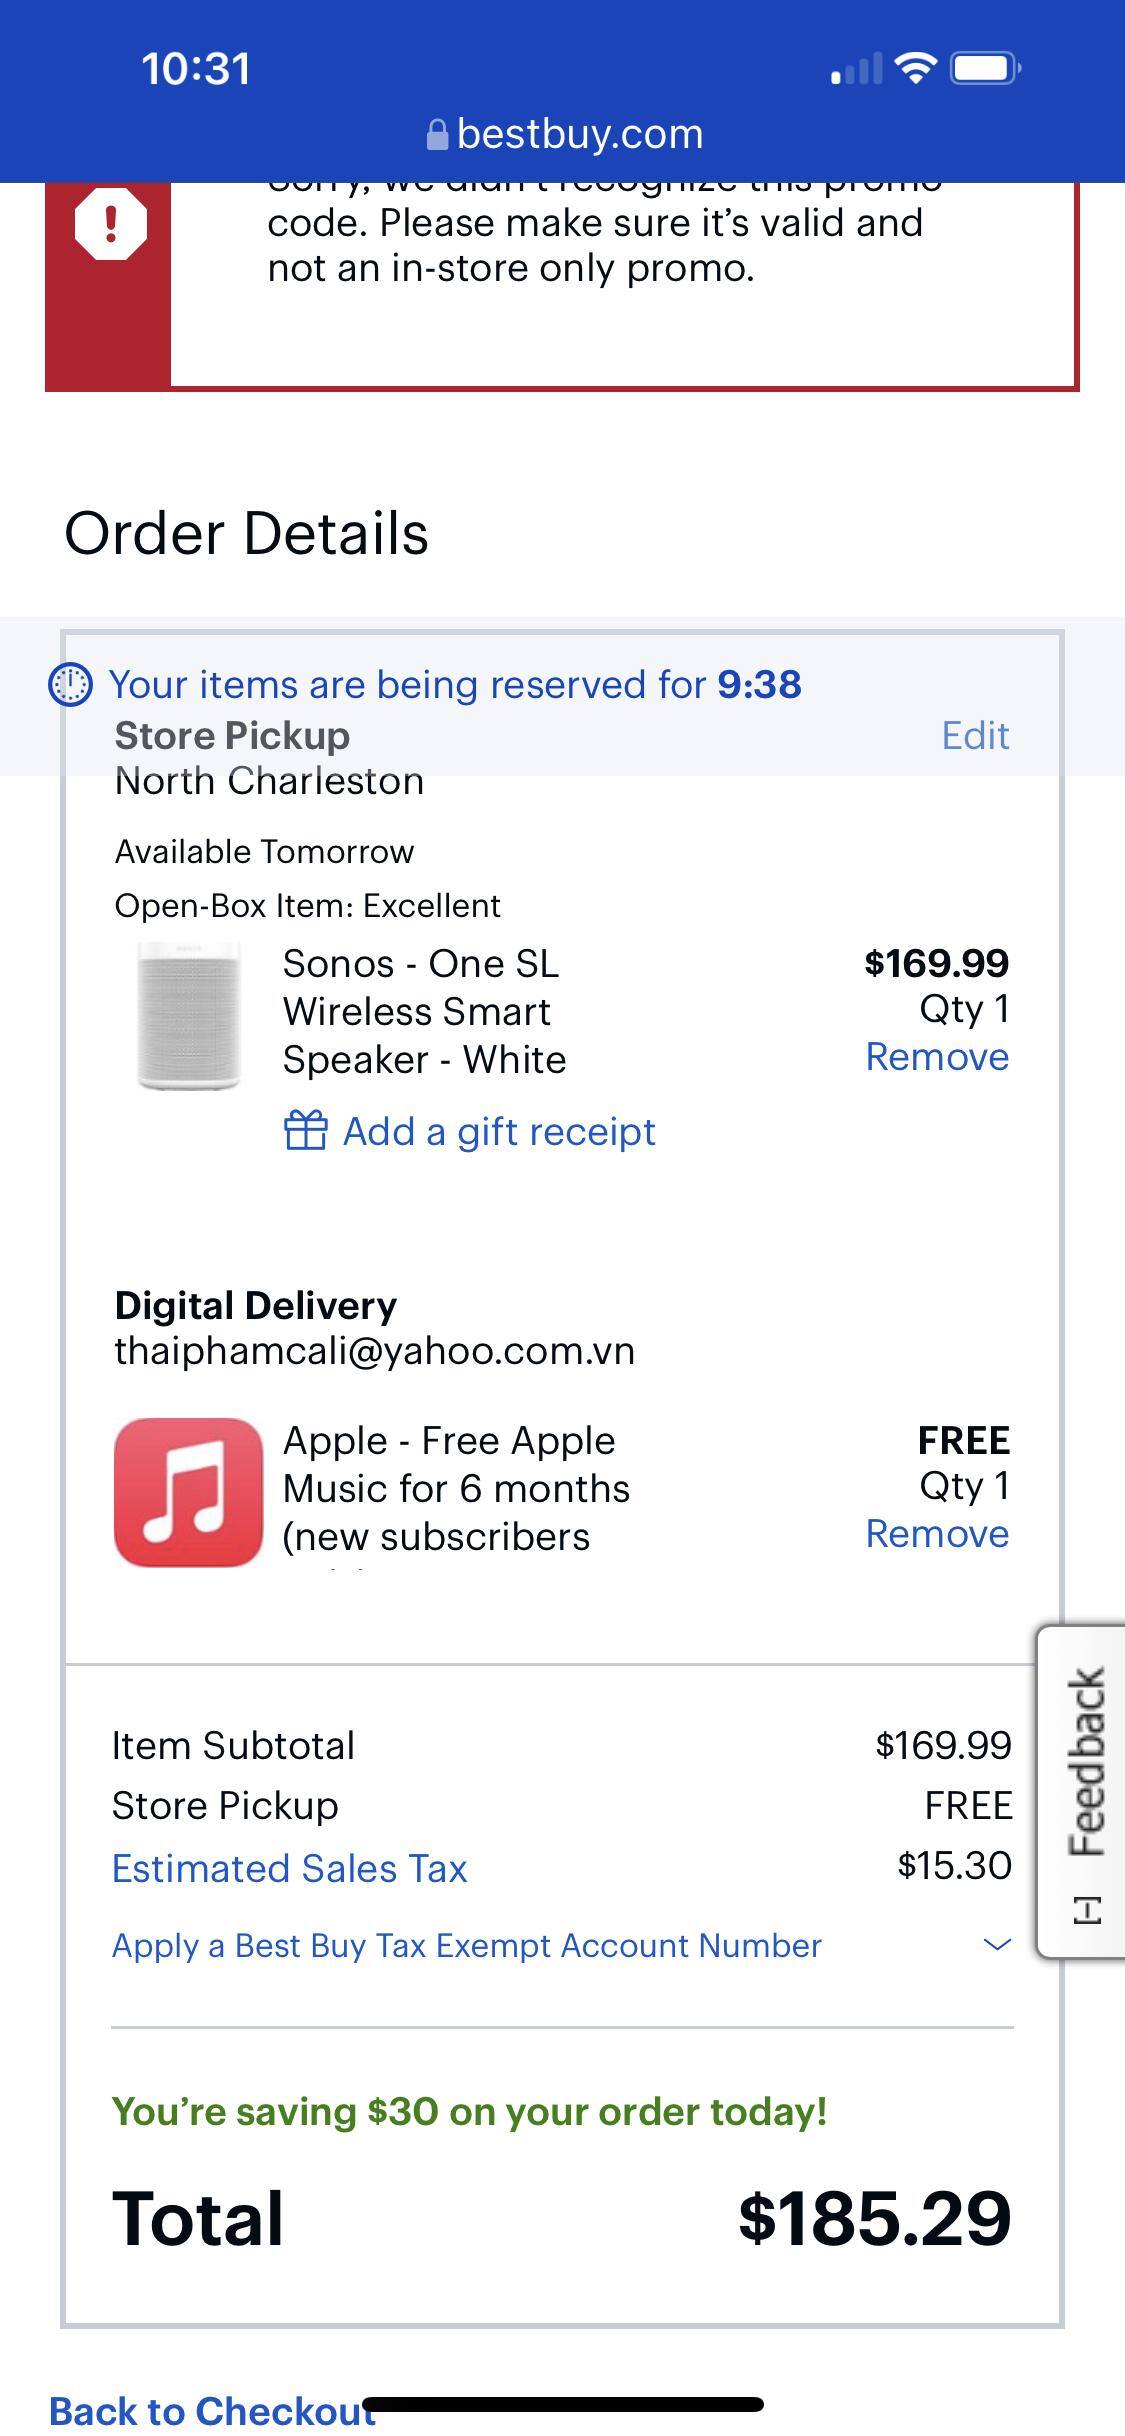Tap the bestbuy.com address bar

pos(564,135)
